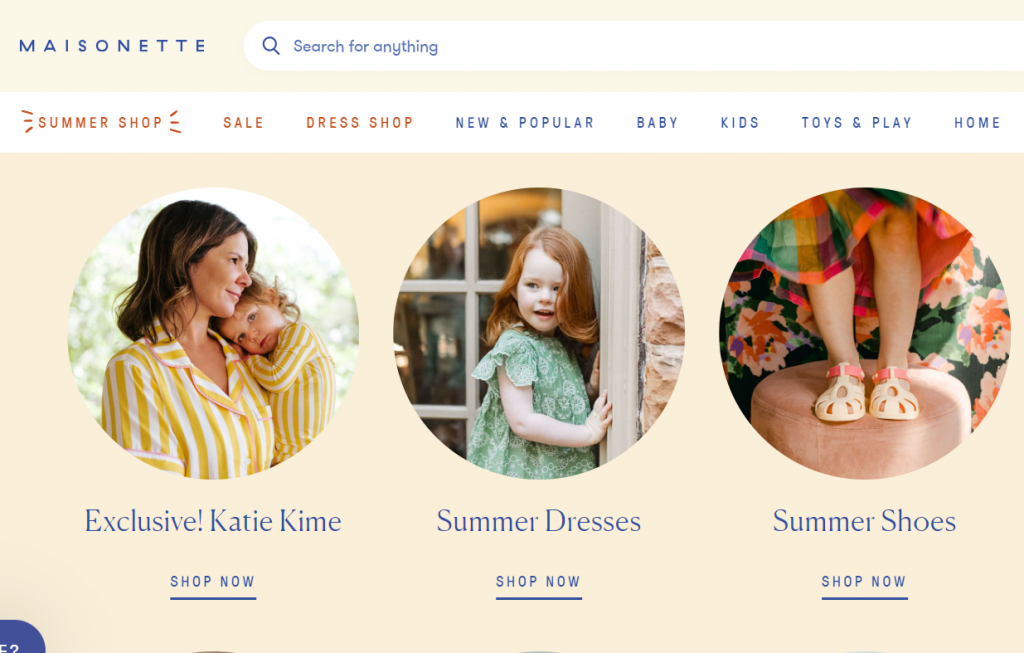Open the Home category
Viewport: 1024px width, 653px height.
click(x=977, y=123)
